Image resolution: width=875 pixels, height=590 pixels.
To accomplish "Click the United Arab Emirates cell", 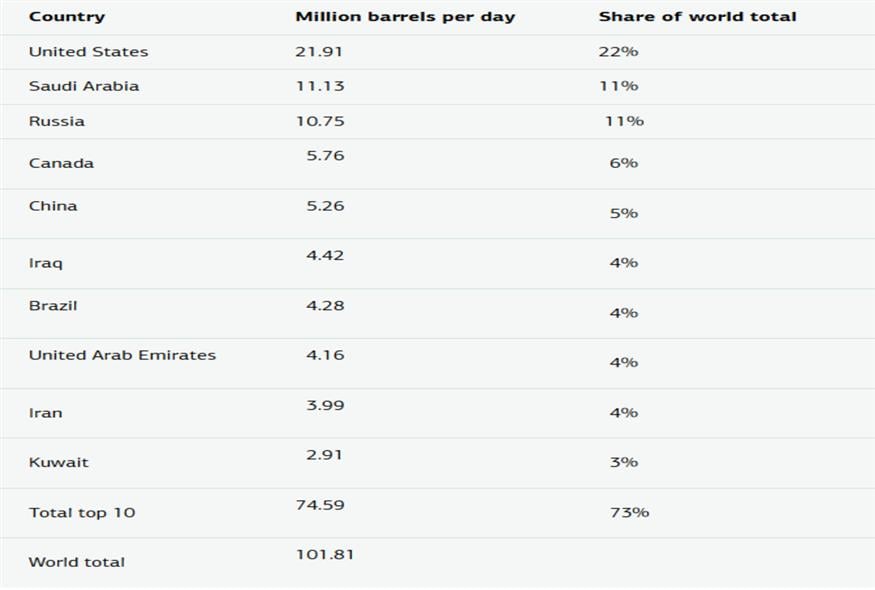I will pyautogui.click(x=122, y=355).
